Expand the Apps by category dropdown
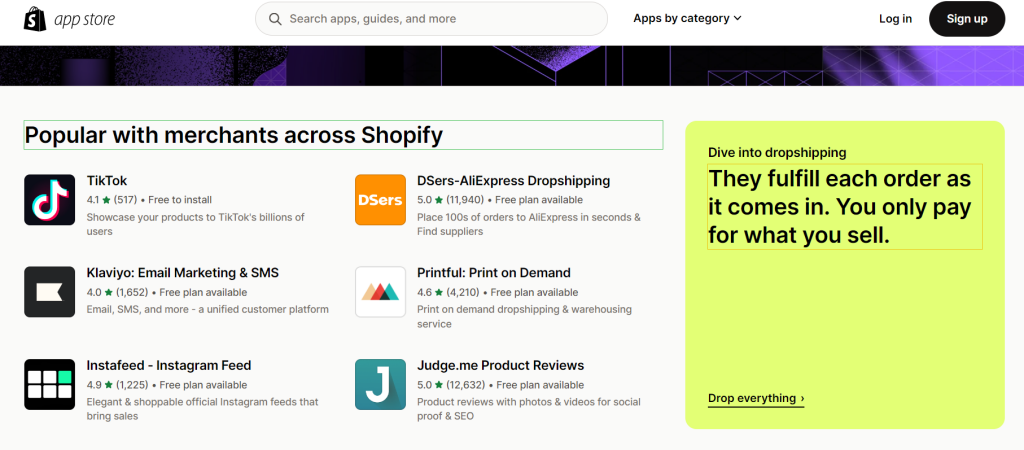The width and height of the screenshot is (1024, 450). pyautogui.click(x=687, y=18)
